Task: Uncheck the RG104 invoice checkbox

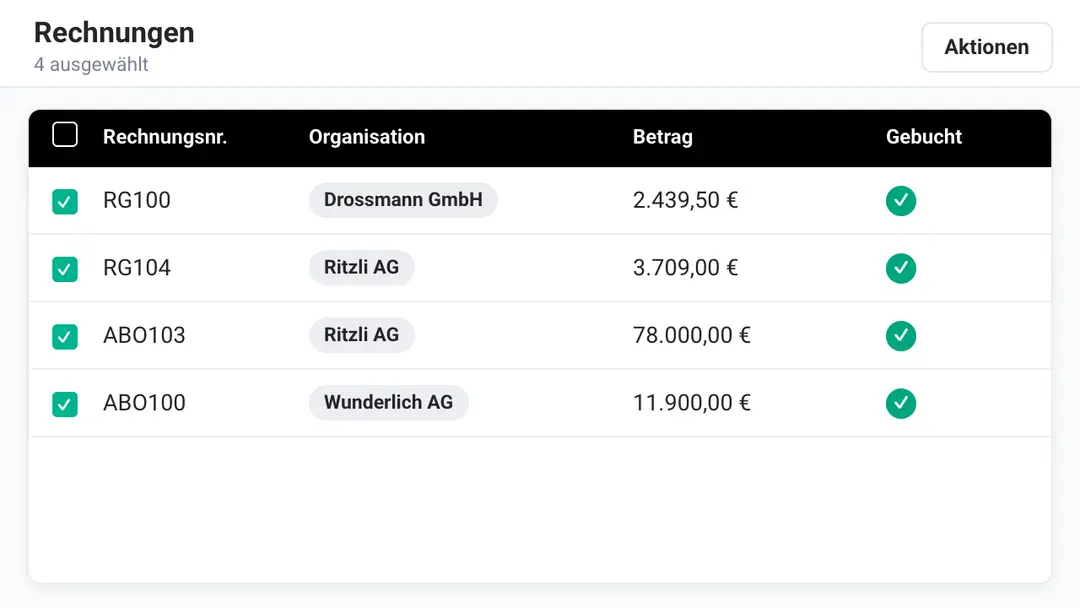Action: tap(65, 269)
